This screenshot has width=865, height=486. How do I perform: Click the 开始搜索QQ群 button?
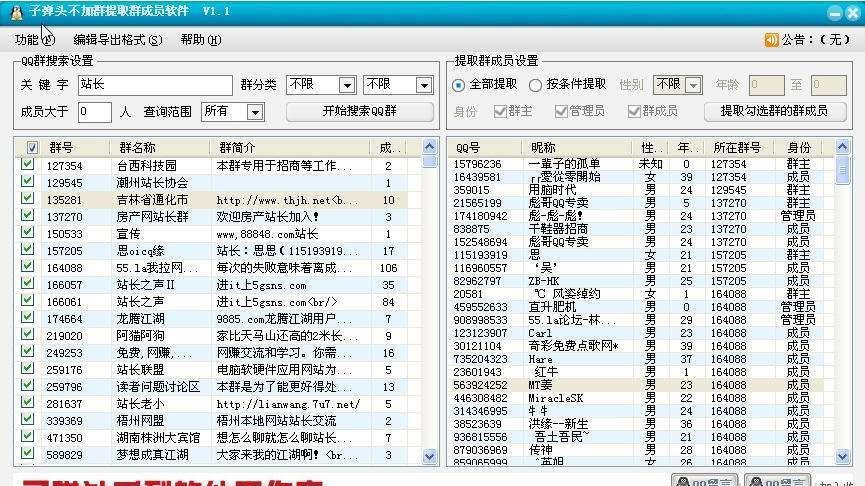(360, 111)
